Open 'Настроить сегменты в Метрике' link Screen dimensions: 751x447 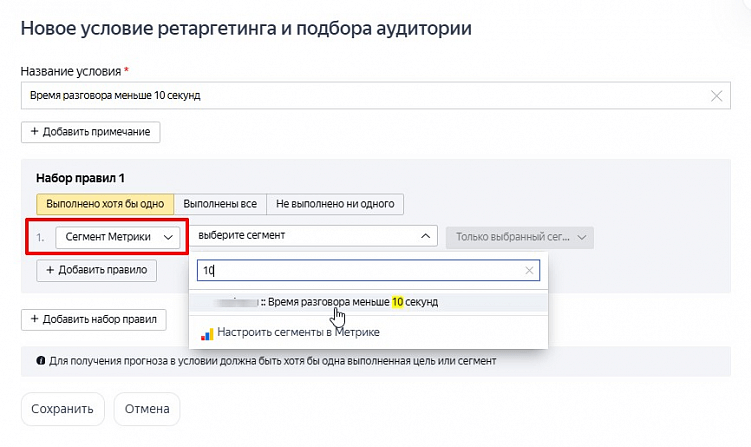click(298, 332)
